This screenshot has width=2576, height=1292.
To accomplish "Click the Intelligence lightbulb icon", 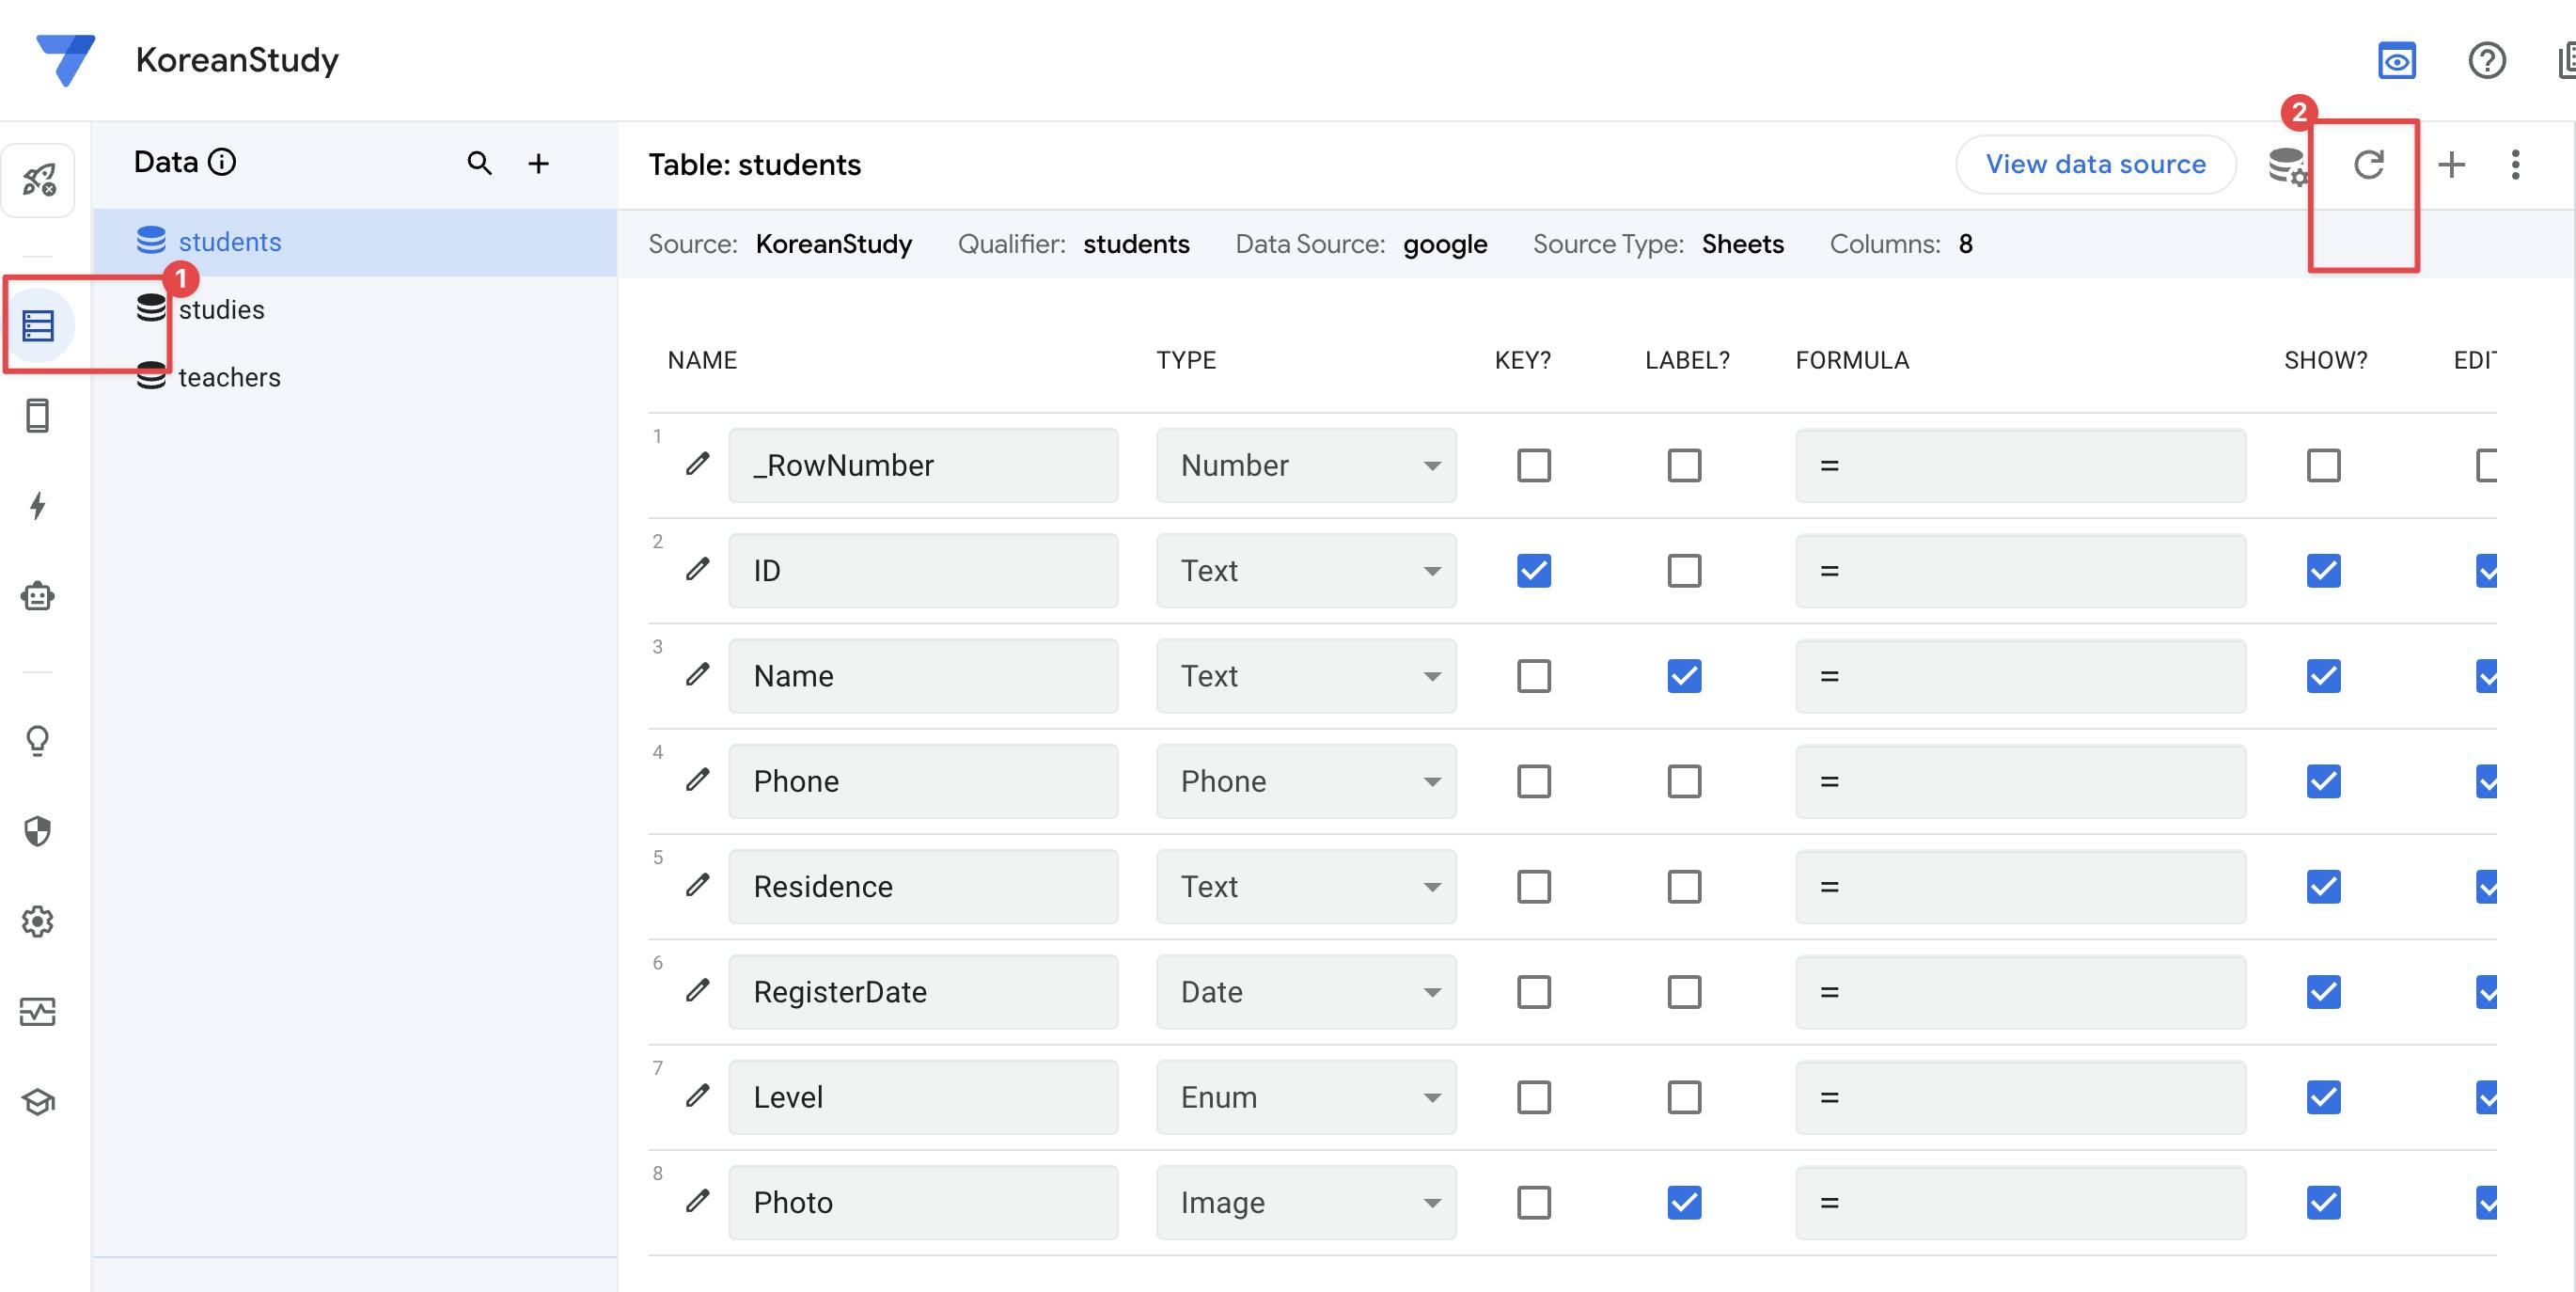I will 38,741.
